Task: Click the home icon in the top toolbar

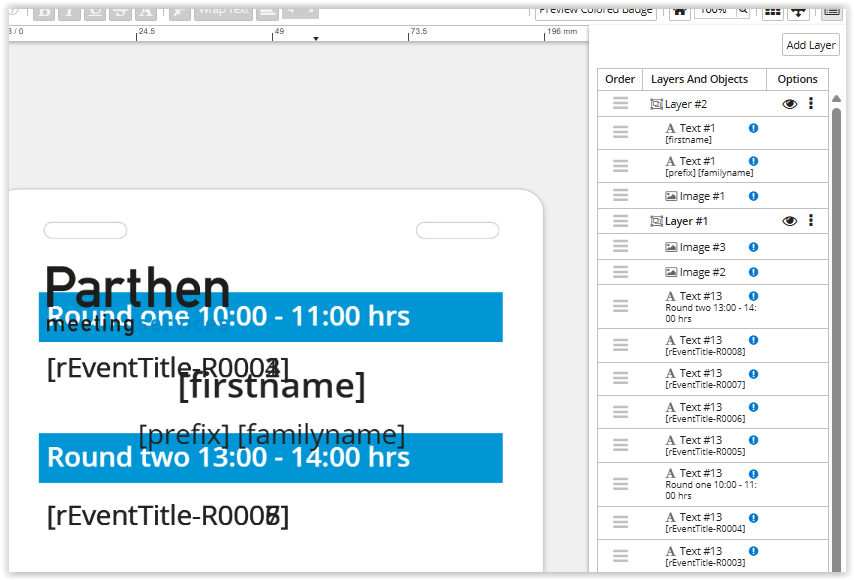Action: click(679, 10)
